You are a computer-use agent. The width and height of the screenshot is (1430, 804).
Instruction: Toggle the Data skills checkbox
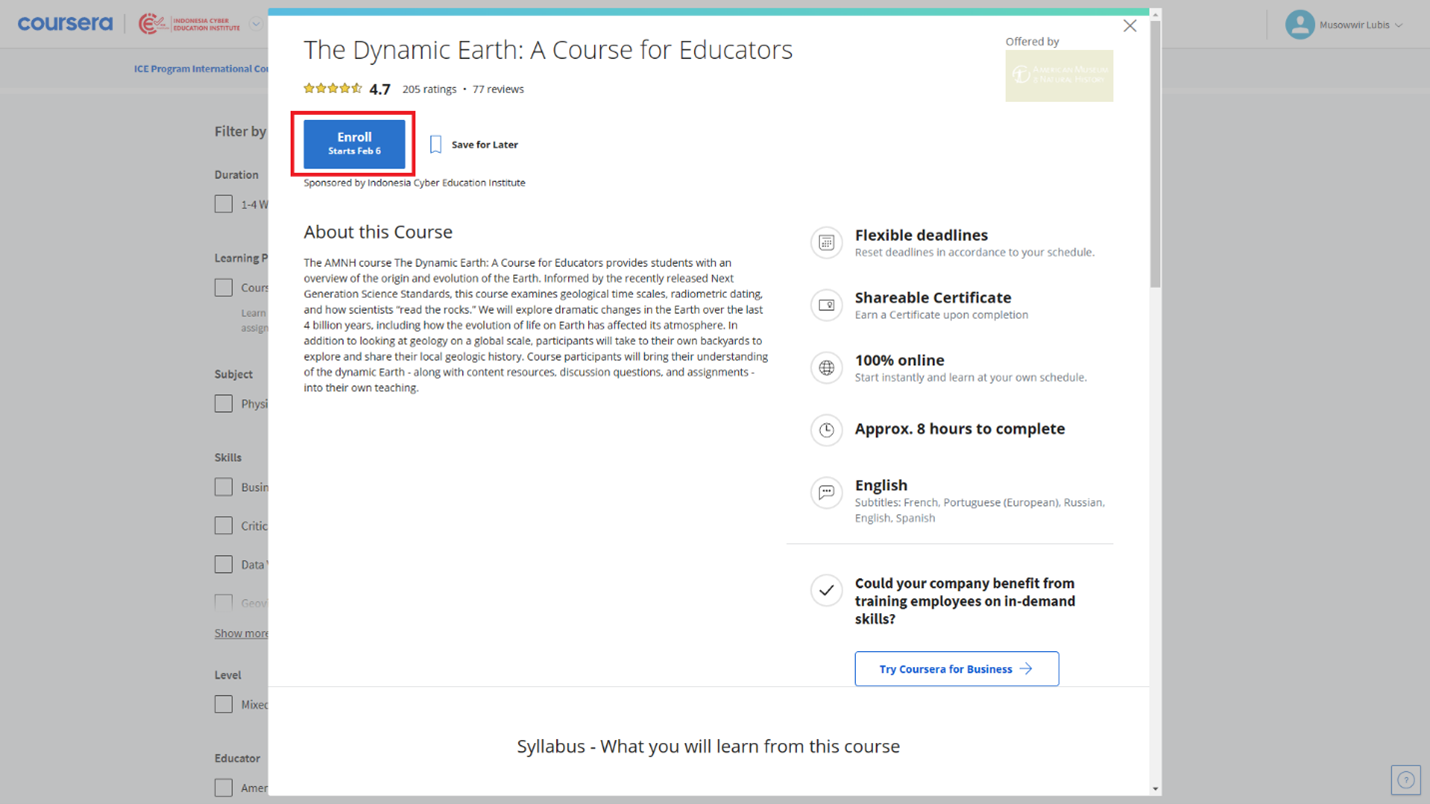224,565
